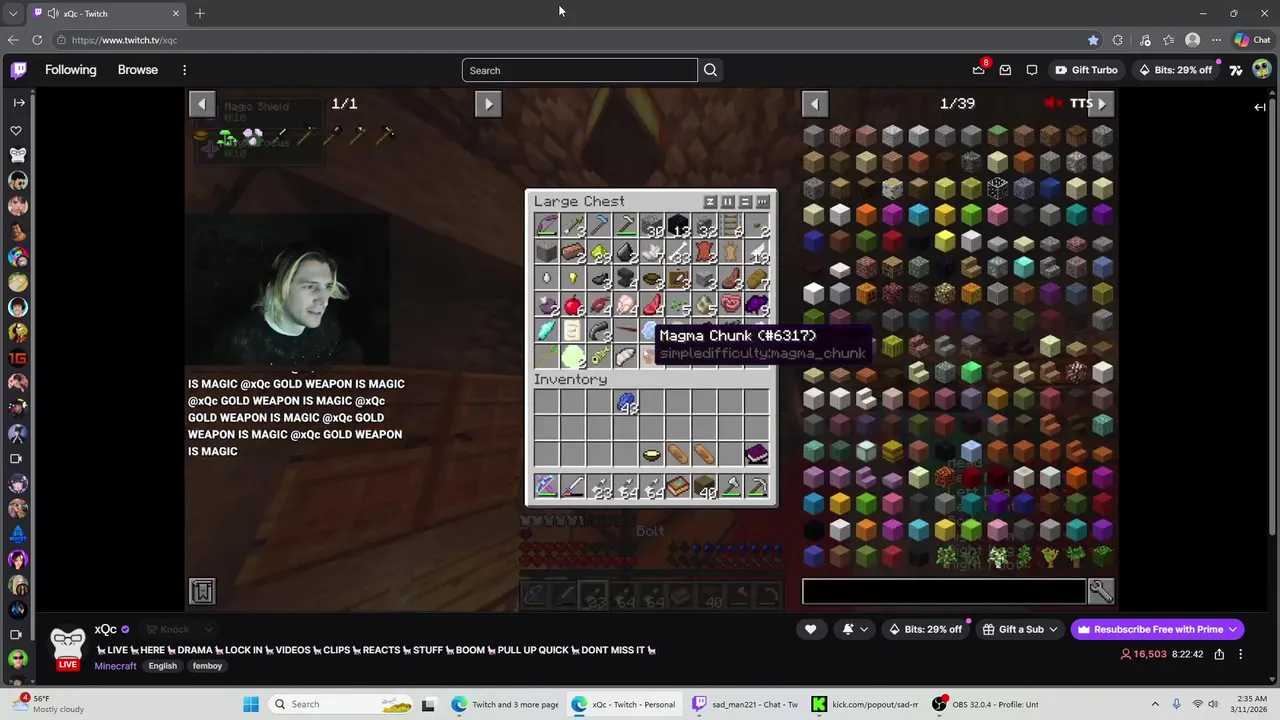Screen dimensions: 1280x720
Task: Open the Minecraft category link
Action: pos(115,666)
